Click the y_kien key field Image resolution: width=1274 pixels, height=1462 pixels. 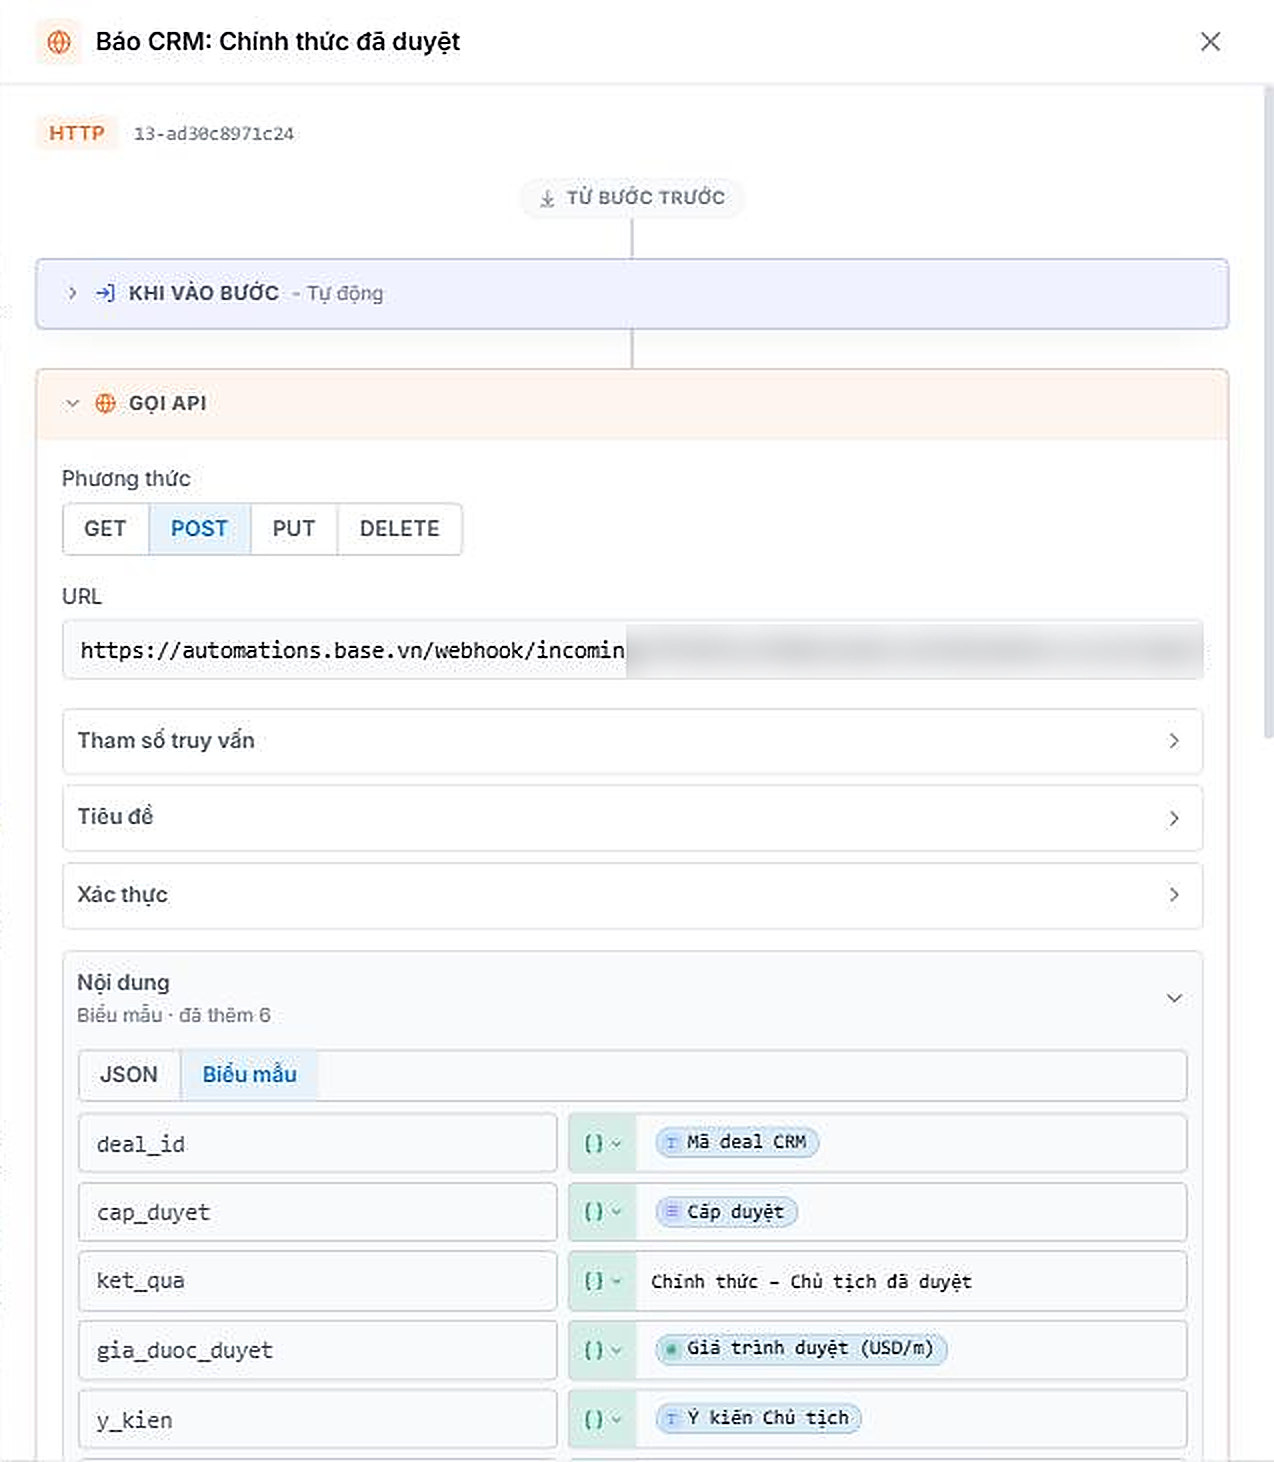click(317, 1419)
